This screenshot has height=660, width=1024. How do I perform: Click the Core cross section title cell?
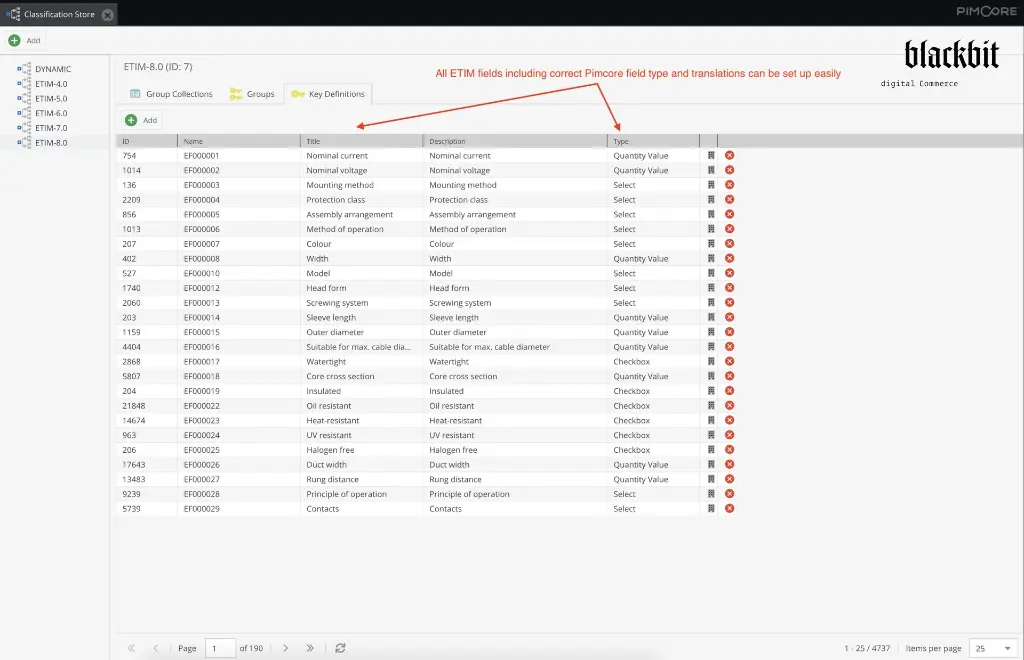coord(362,376)
